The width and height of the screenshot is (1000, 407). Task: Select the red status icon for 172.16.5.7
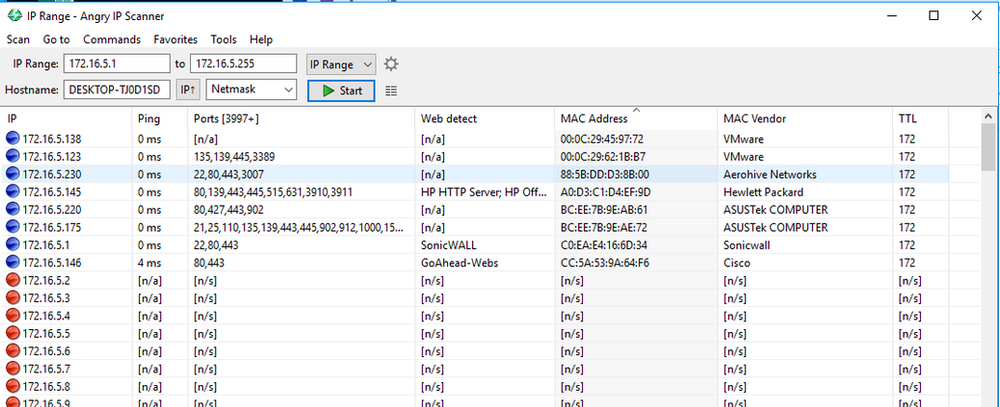tap(13, 369)
